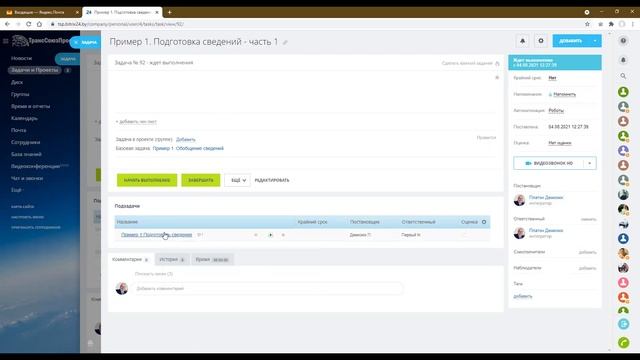
Task: Click Роботы automation link
Action: 556,111
